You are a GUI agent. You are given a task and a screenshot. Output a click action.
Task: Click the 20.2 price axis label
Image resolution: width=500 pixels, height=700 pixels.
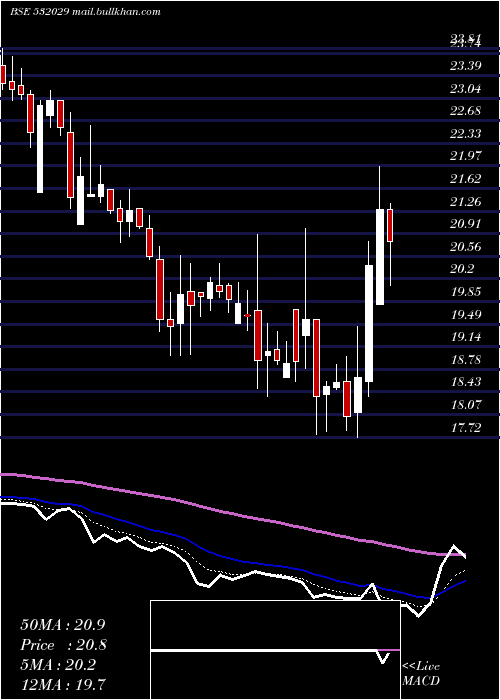tap(462, 269)
